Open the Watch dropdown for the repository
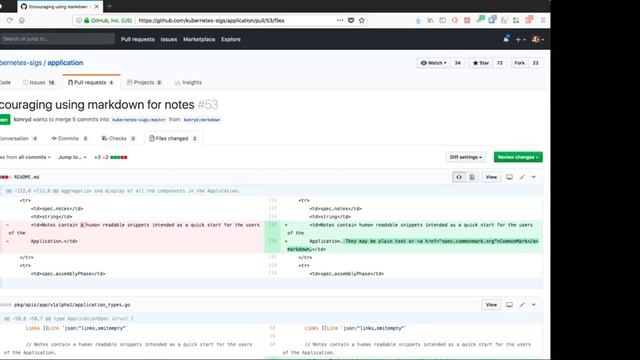640x360 pixels. [x=433, y=63]
